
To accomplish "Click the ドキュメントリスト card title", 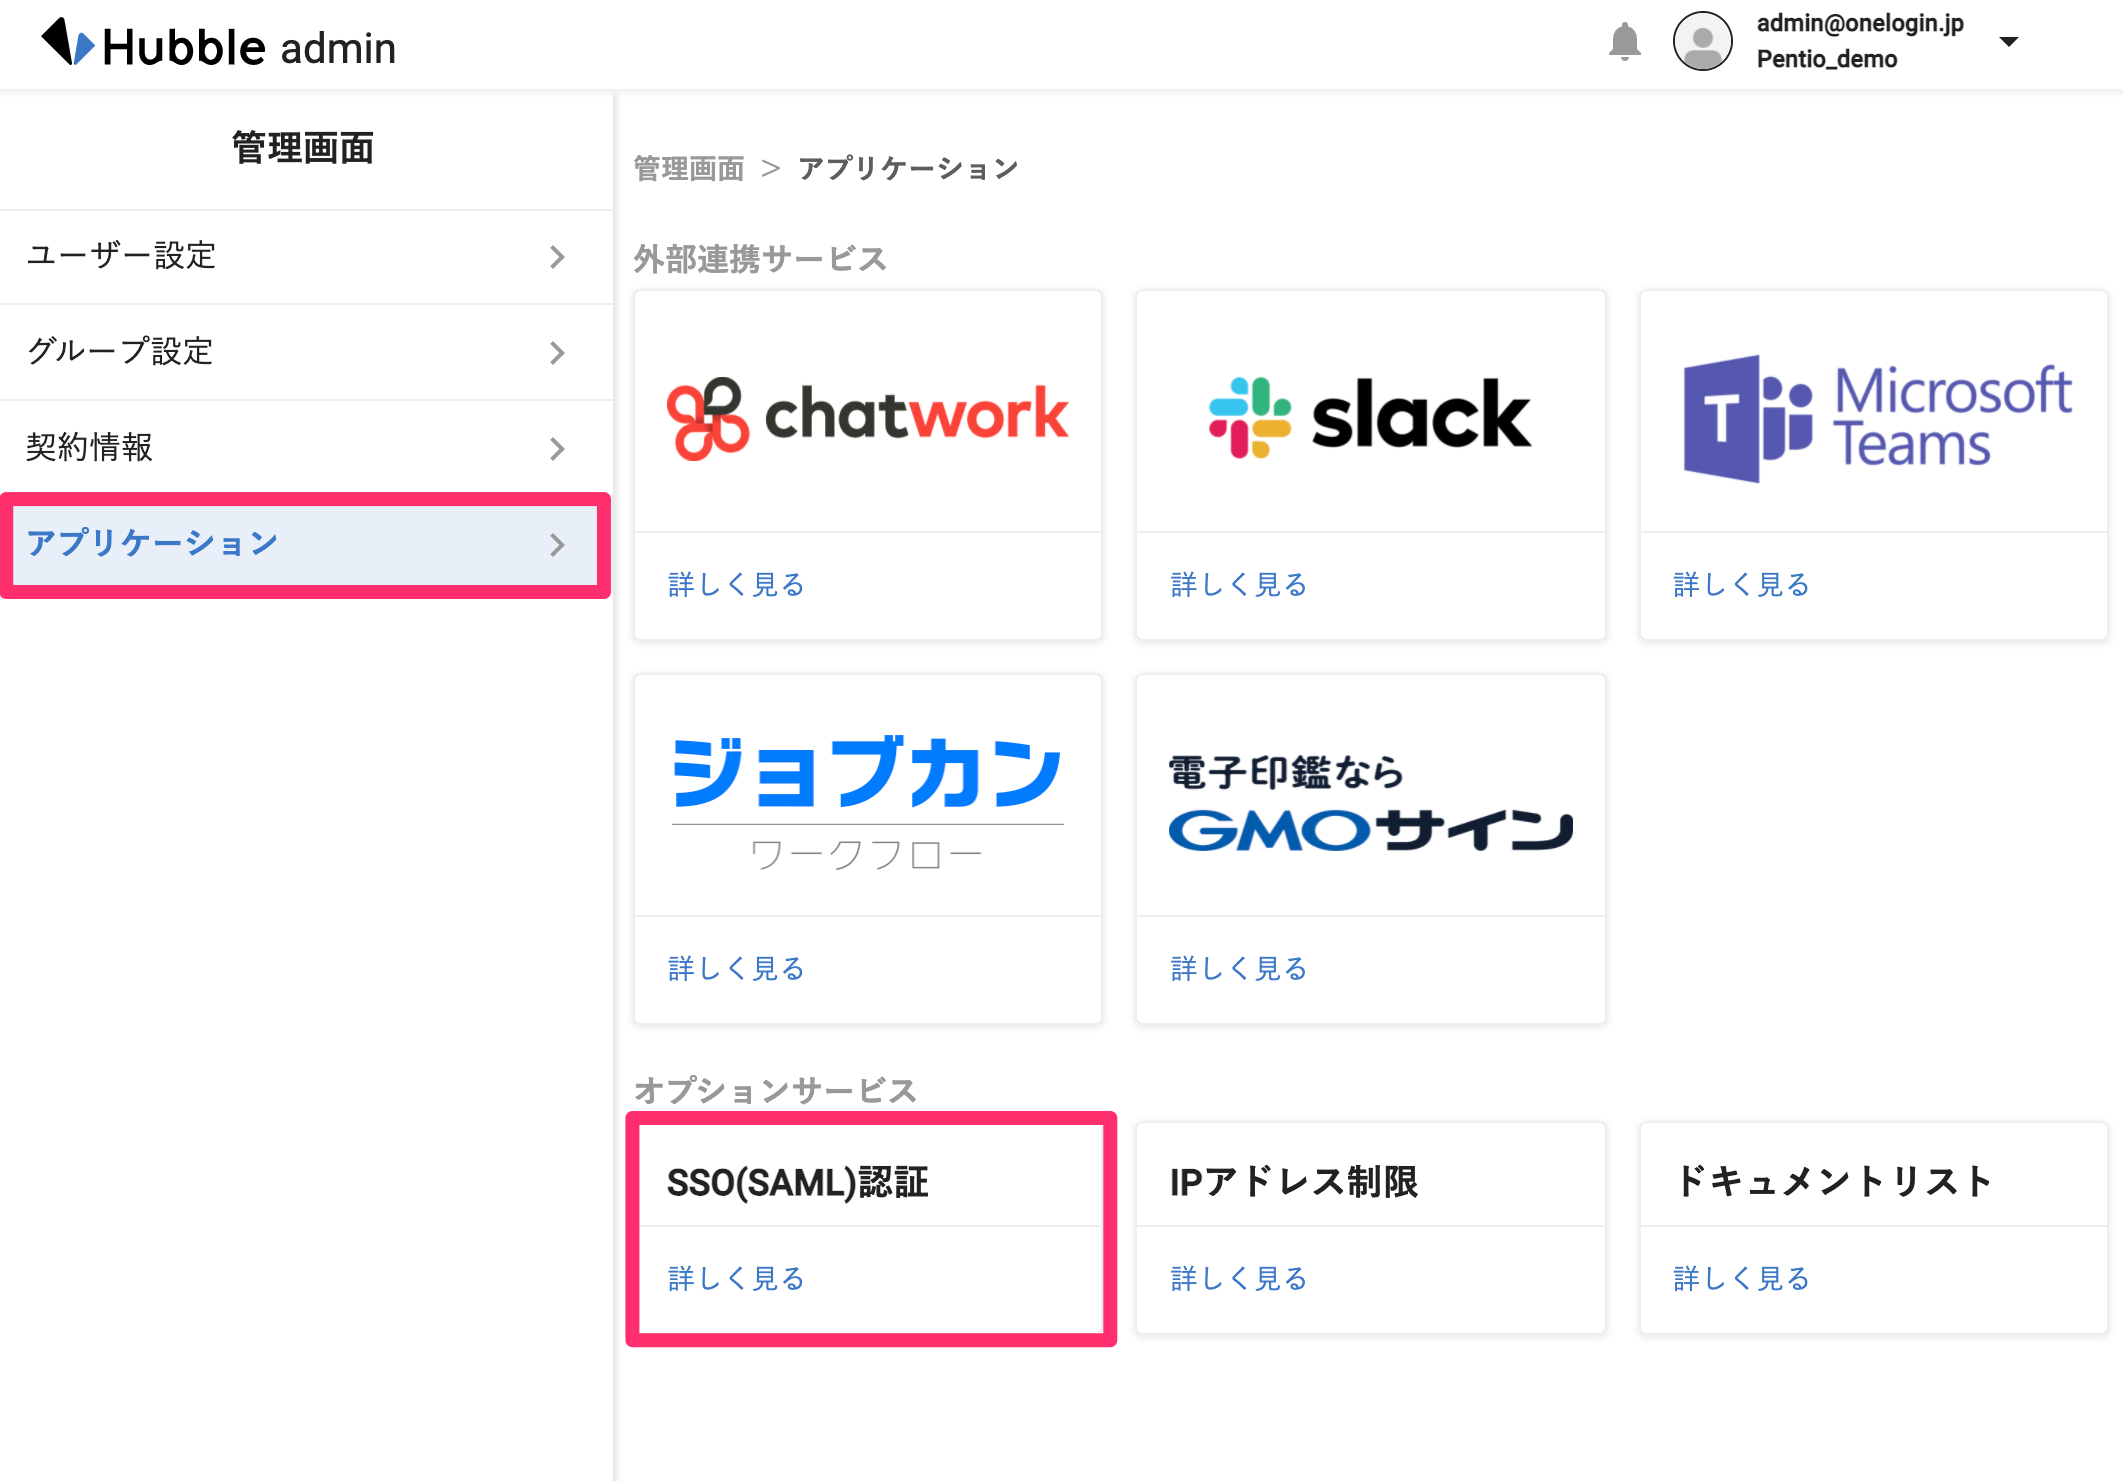I will click(1834, 1182).
